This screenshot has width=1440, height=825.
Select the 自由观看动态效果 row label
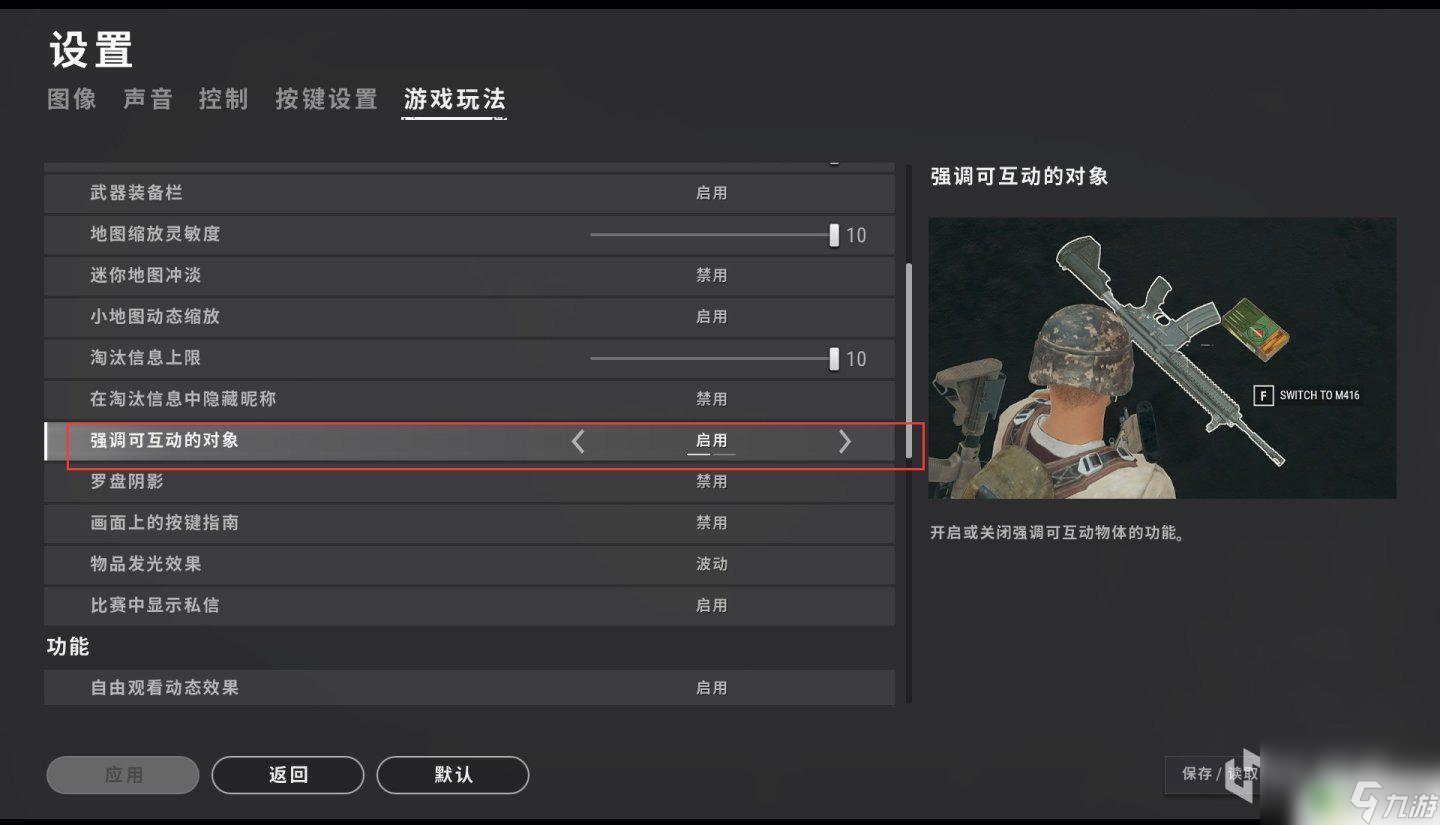click(x=164, y=688)
